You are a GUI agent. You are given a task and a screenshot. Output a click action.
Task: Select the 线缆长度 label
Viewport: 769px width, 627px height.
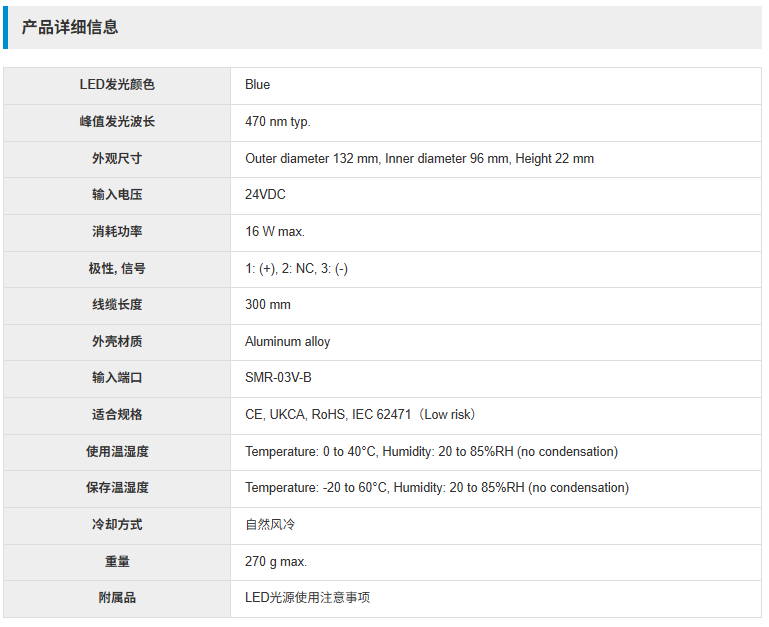point(117,305)
